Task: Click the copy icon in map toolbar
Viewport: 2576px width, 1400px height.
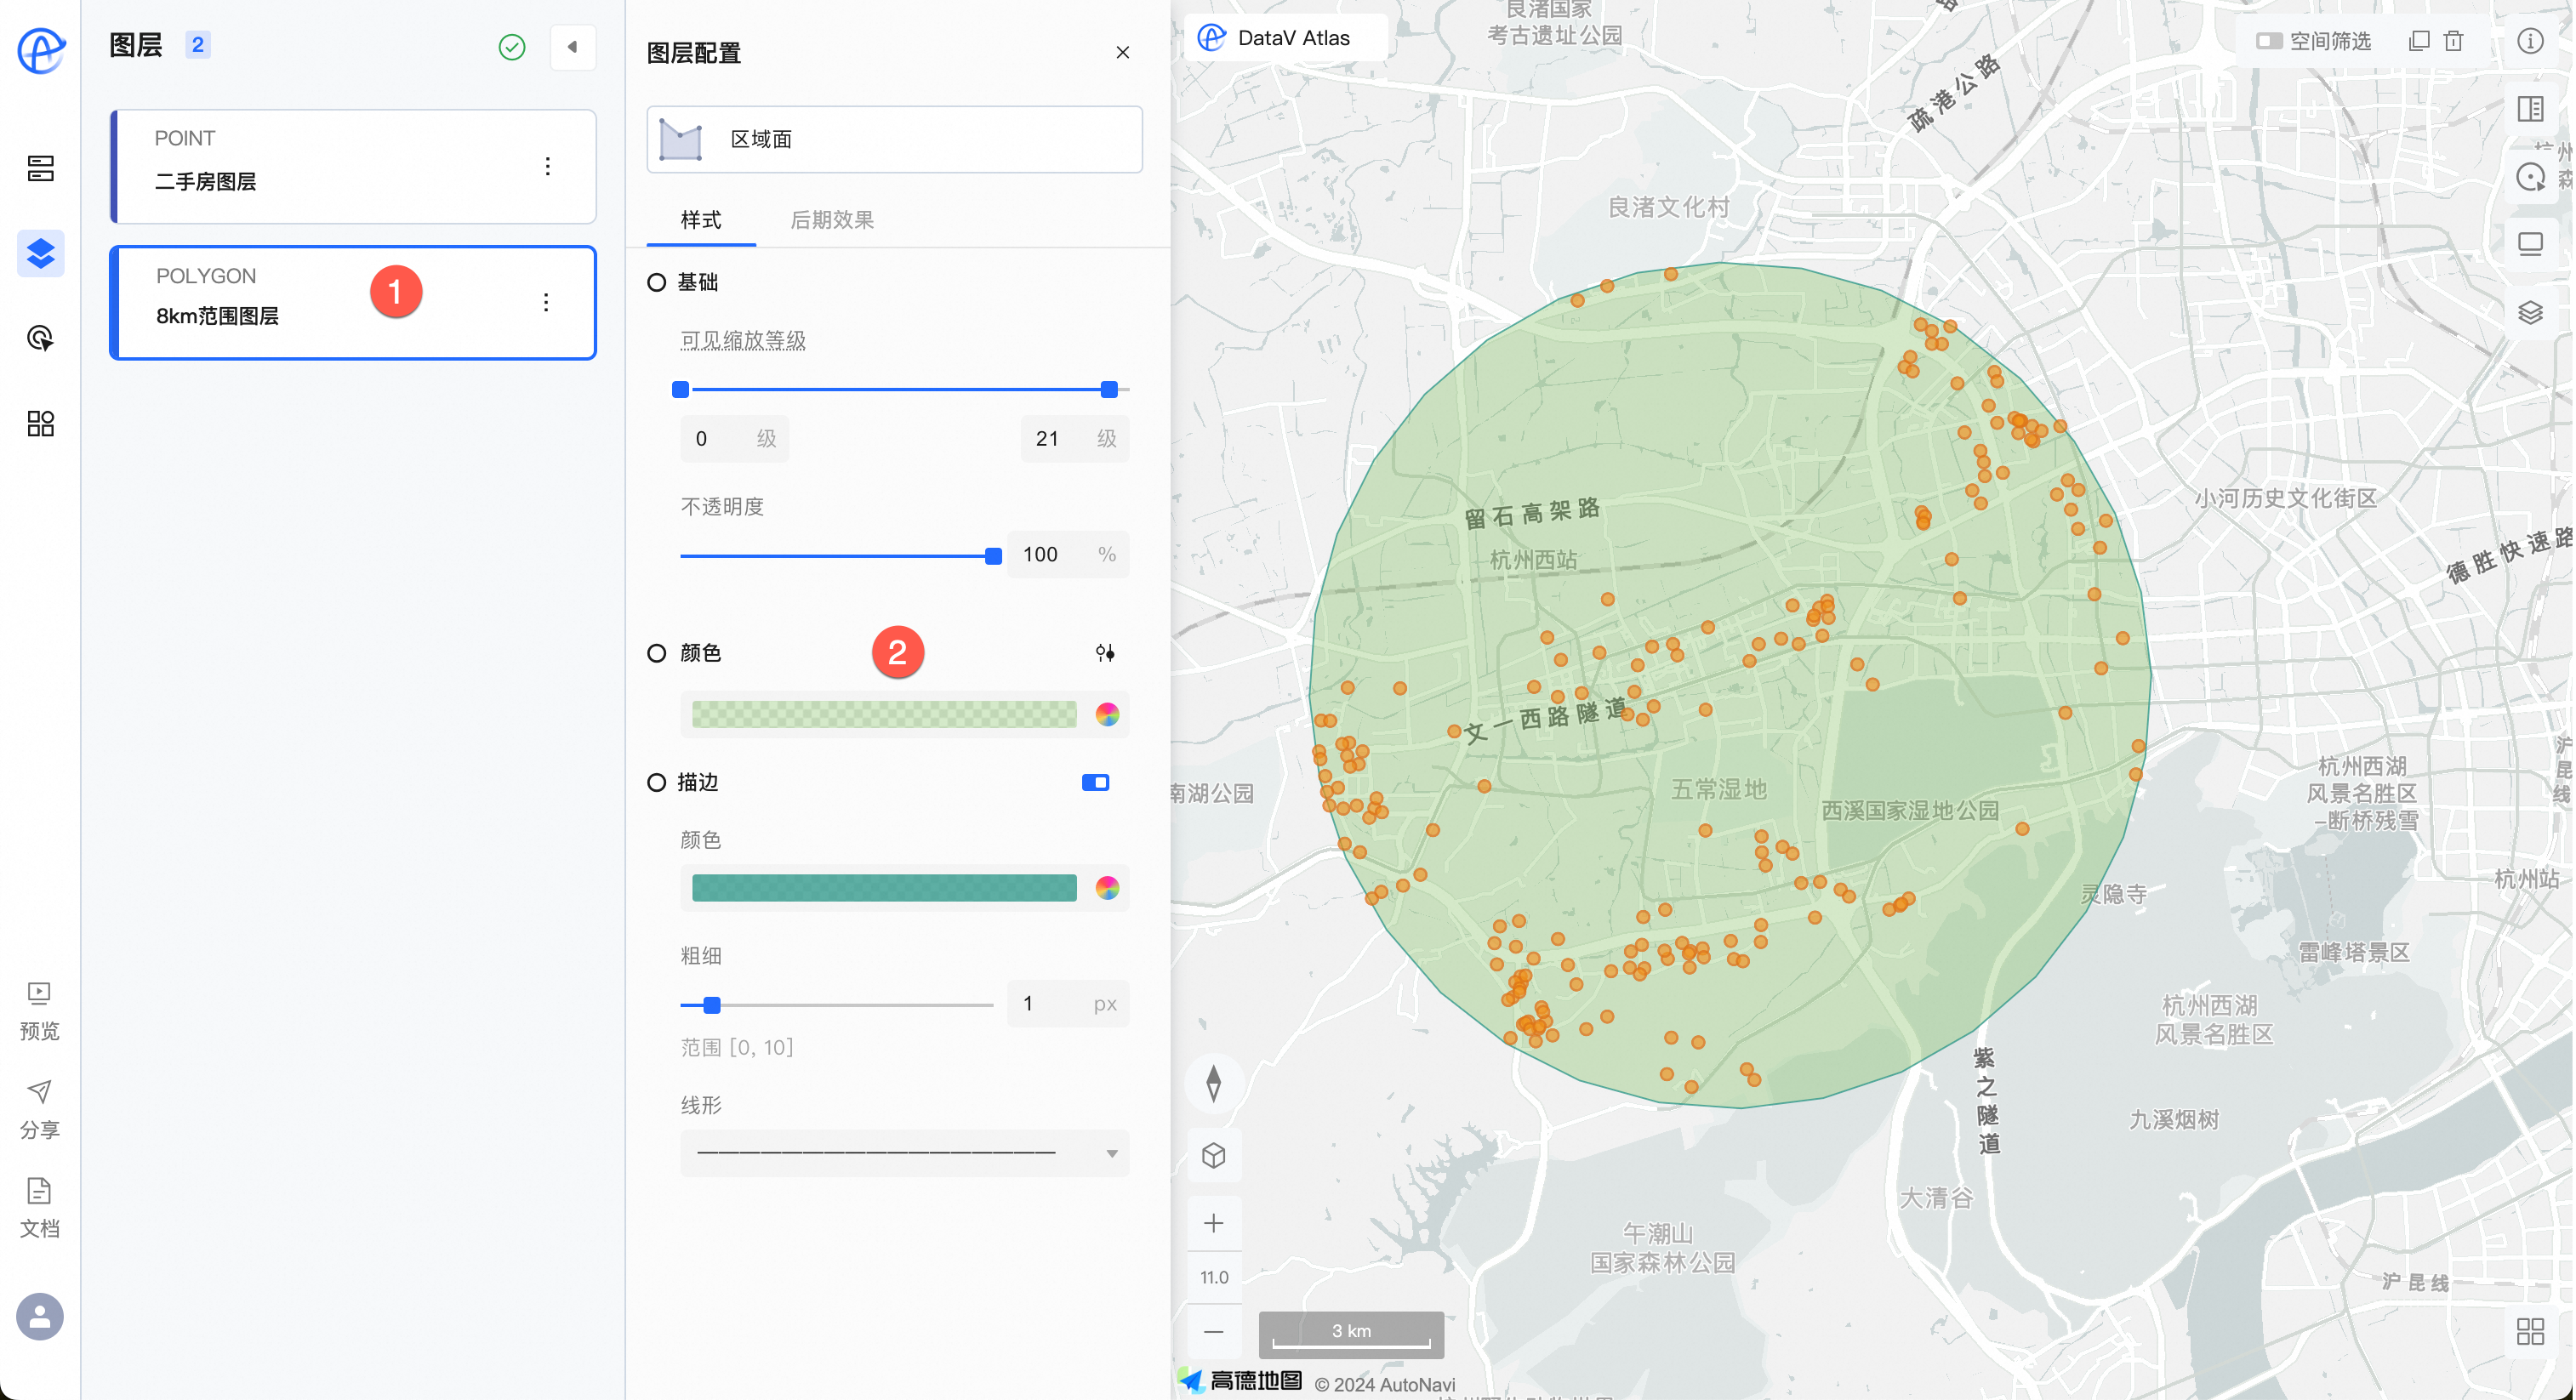Action: (x=2418, y=41)
